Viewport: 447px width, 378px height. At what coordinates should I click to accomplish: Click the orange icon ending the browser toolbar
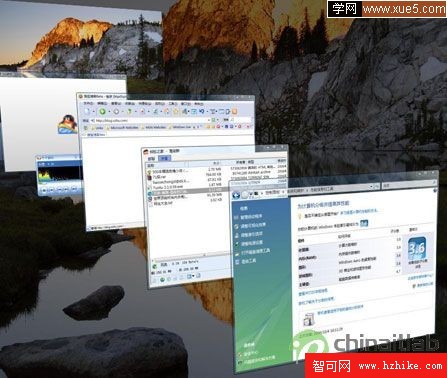tap(234, 111)
